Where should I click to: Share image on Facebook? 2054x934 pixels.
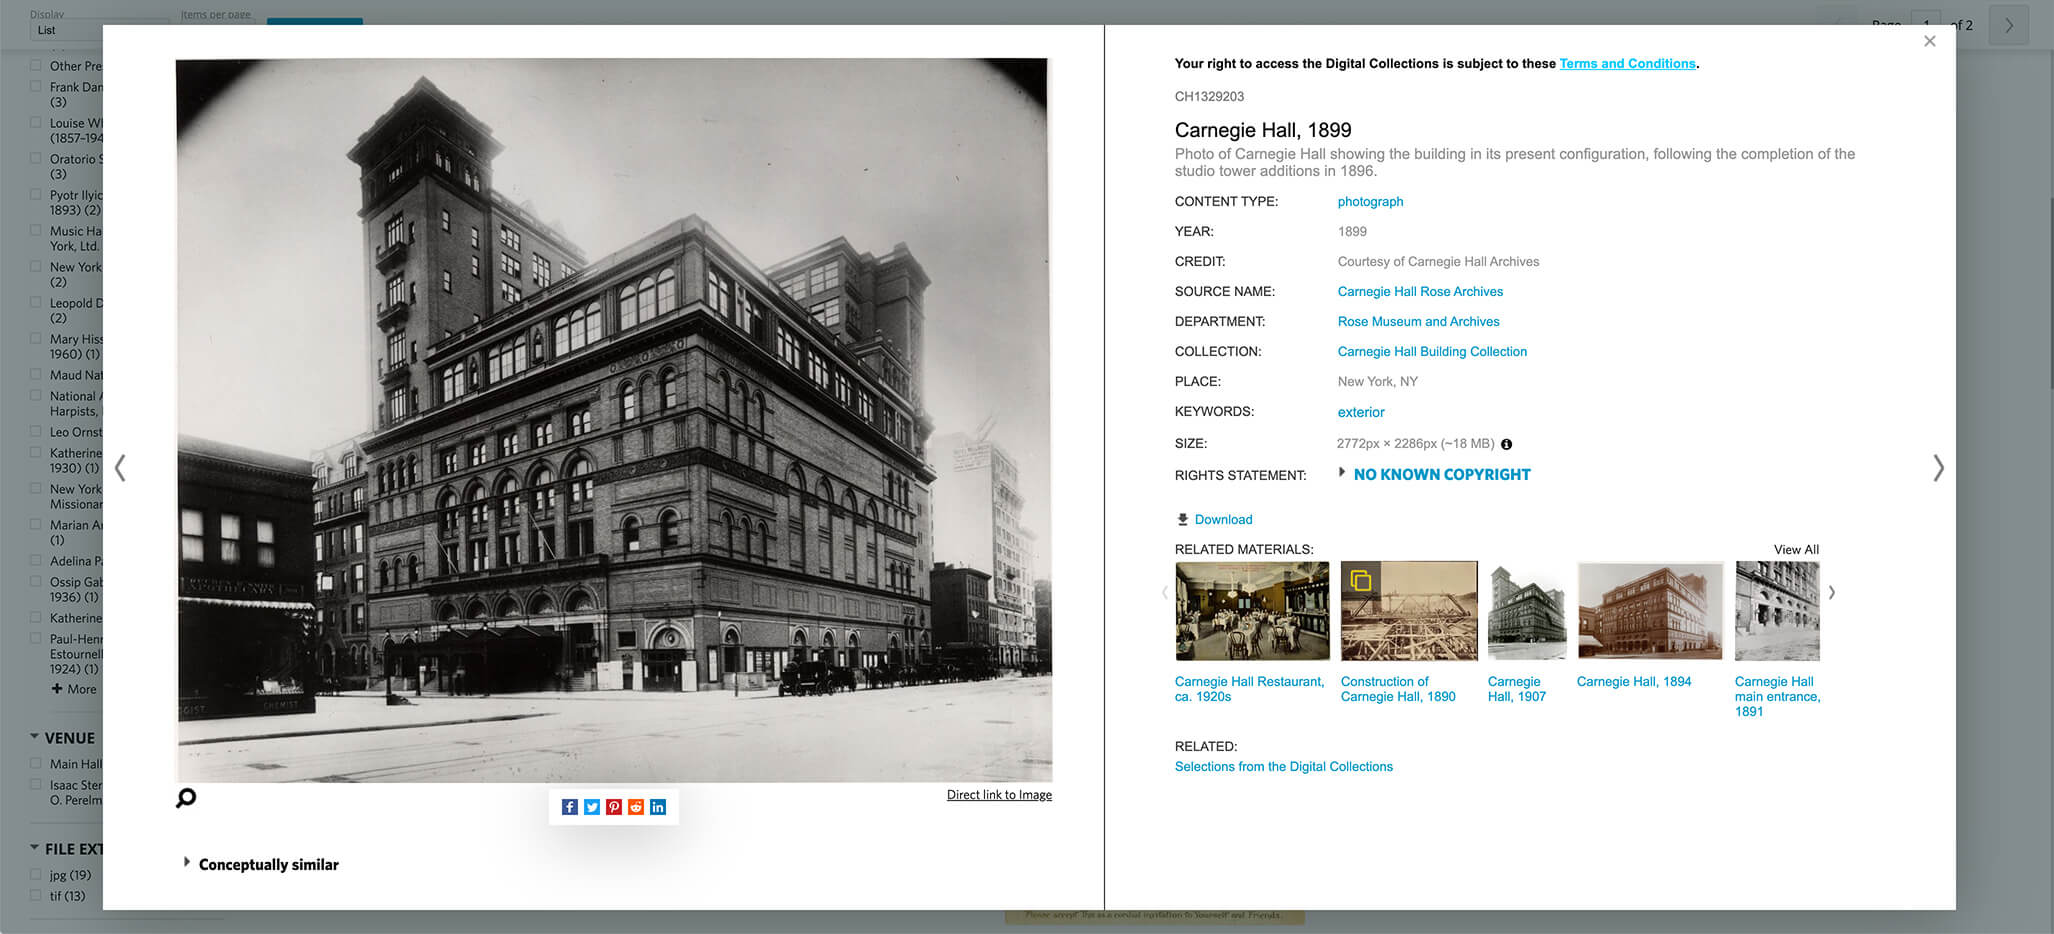pyautogui.click(x=569, y=807)
